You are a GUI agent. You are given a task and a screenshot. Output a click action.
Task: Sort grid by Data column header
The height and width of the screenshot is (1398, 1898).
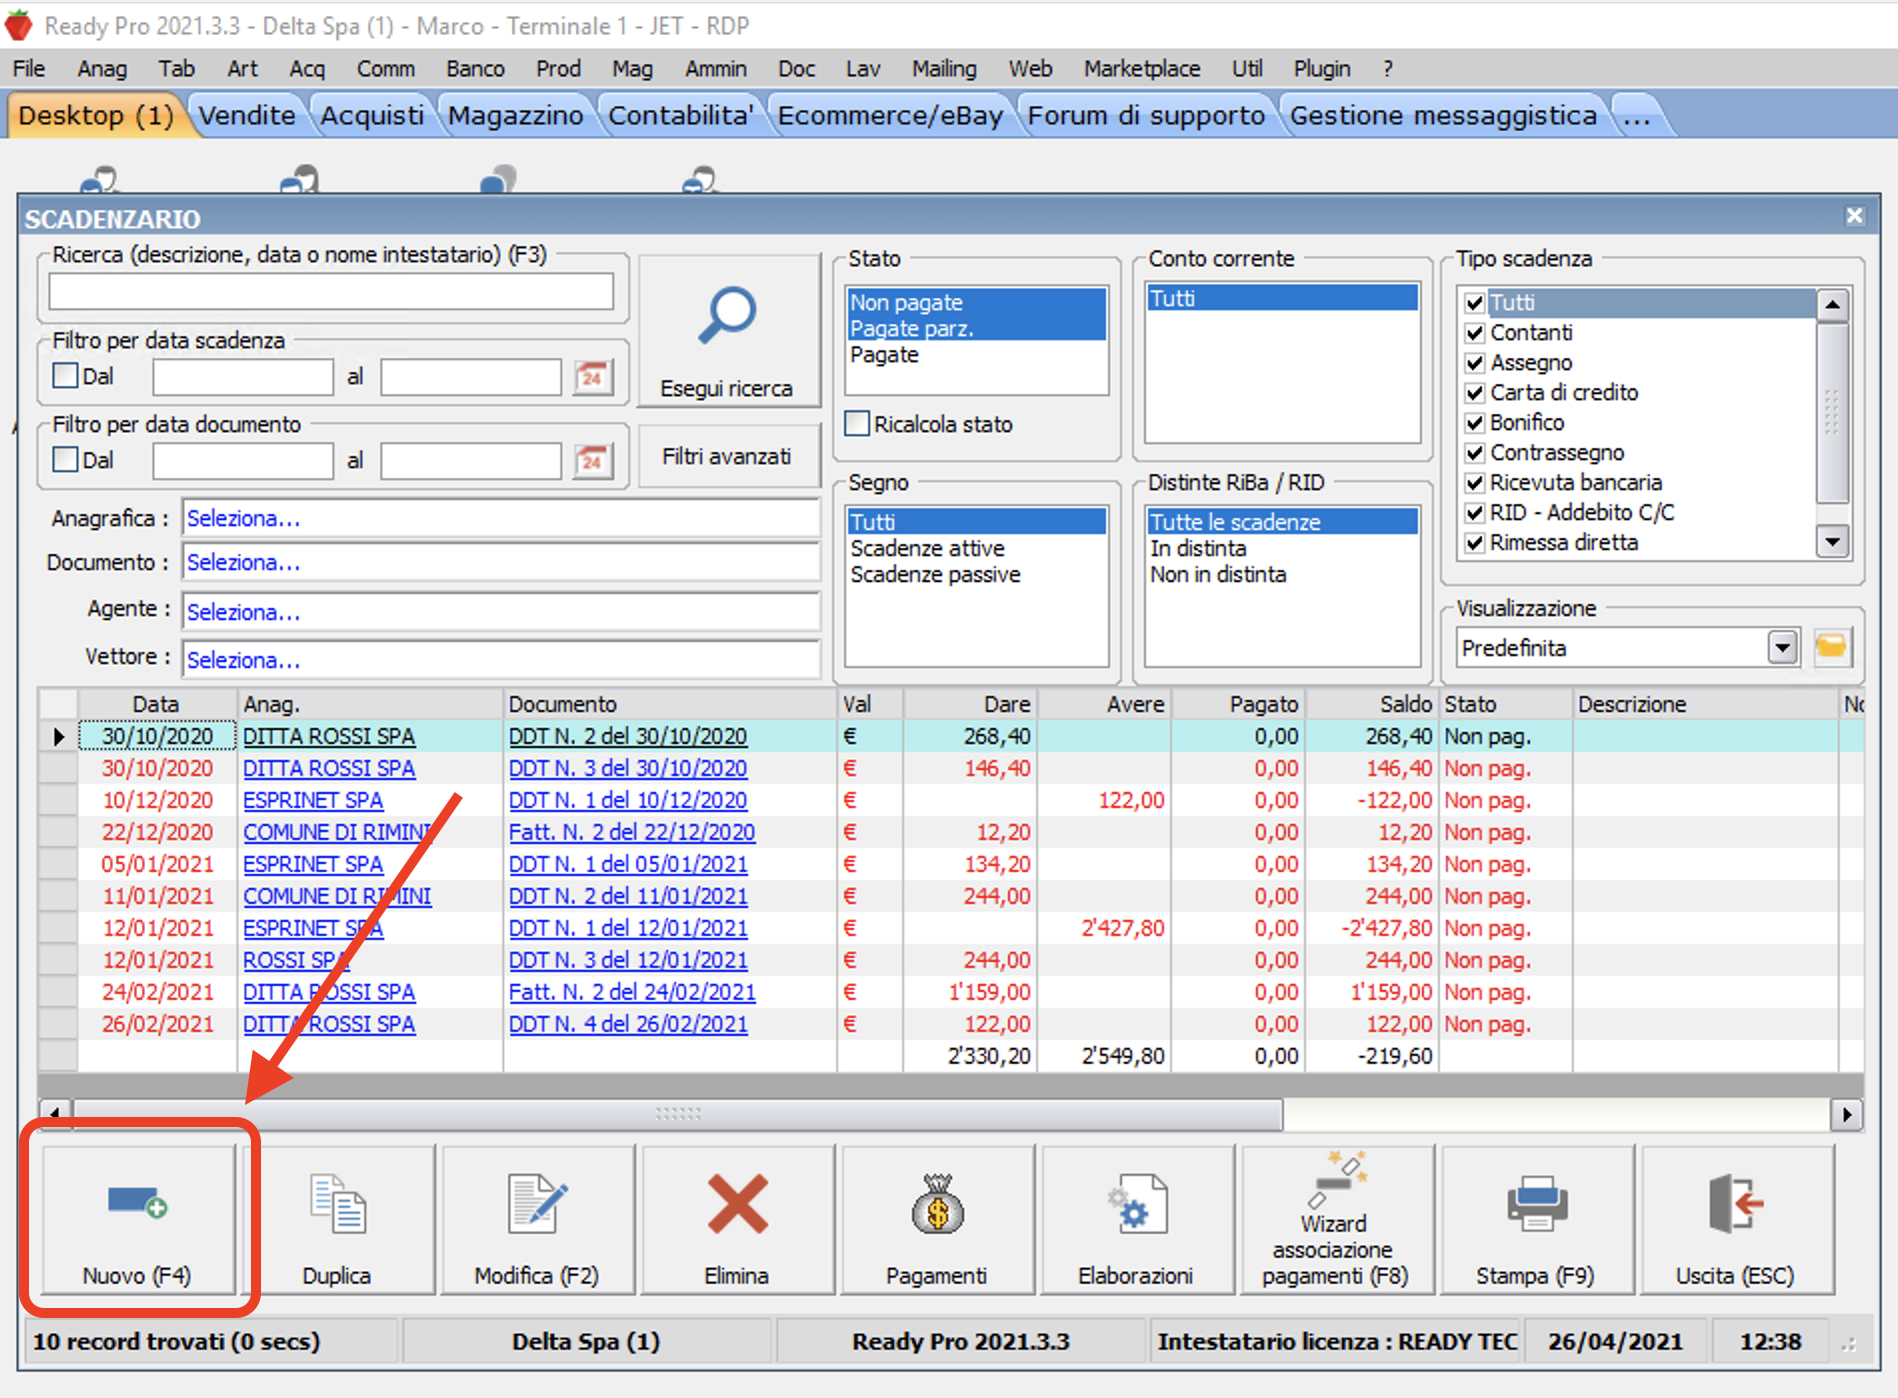(x=157, y=704)
